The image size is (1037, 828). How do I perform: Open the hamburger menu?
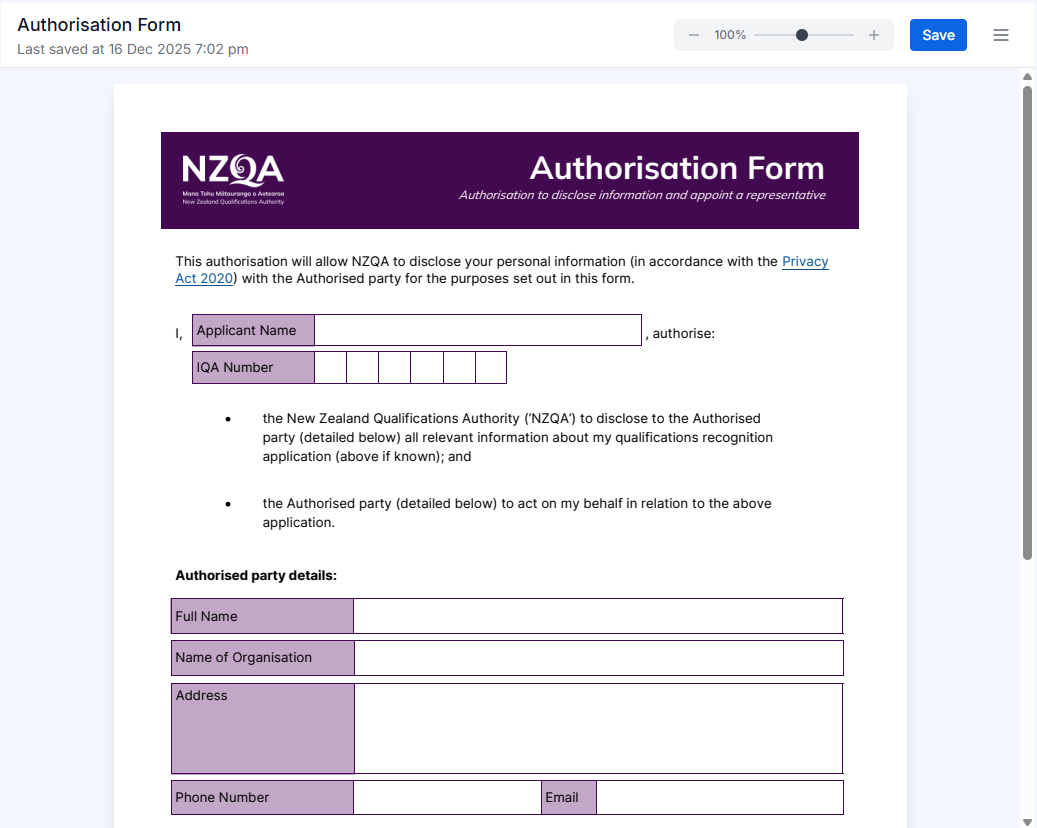[1001, 34]
